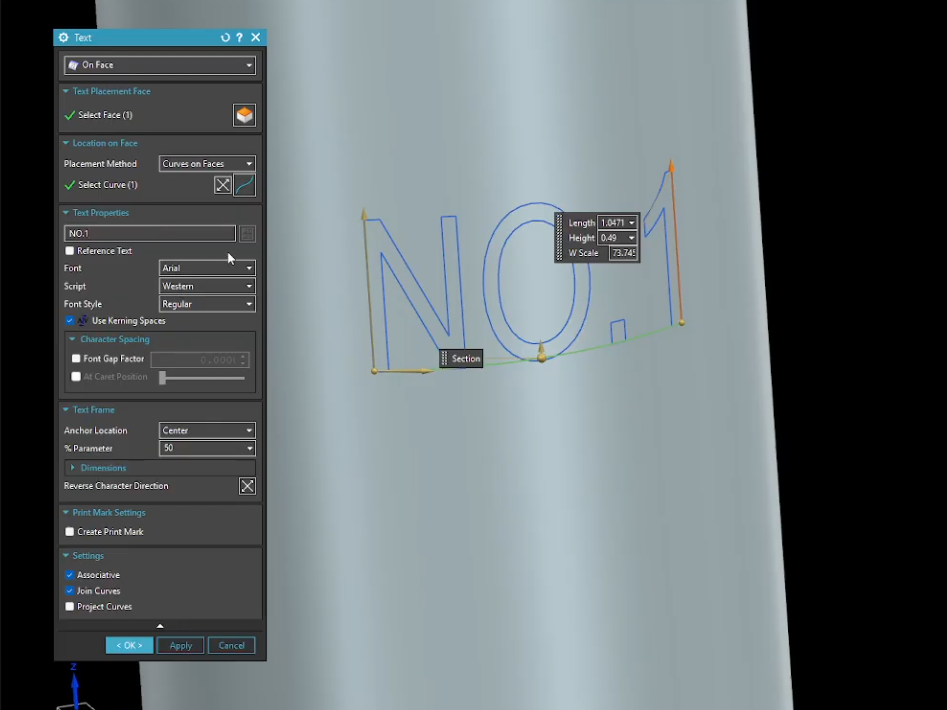This screenshot has height=710, width=947.
Task: Enable the Project Curves checkbox
Action: (x=69, y=606)
